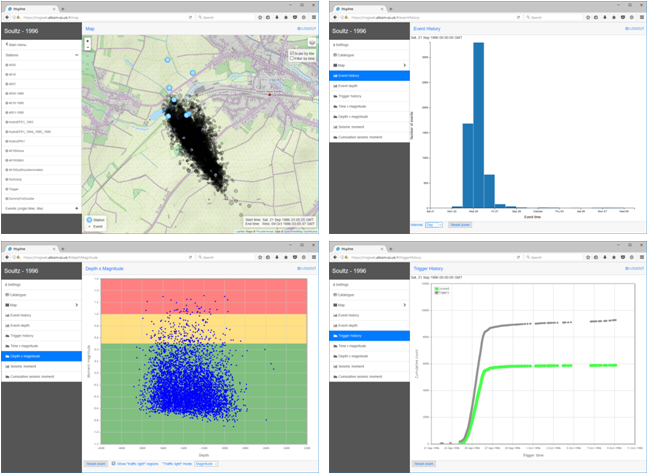The height and width of the screenshot is (474, 648).
Task: Select Event depth in the Event History sidebar
Action: coord(369,86)
